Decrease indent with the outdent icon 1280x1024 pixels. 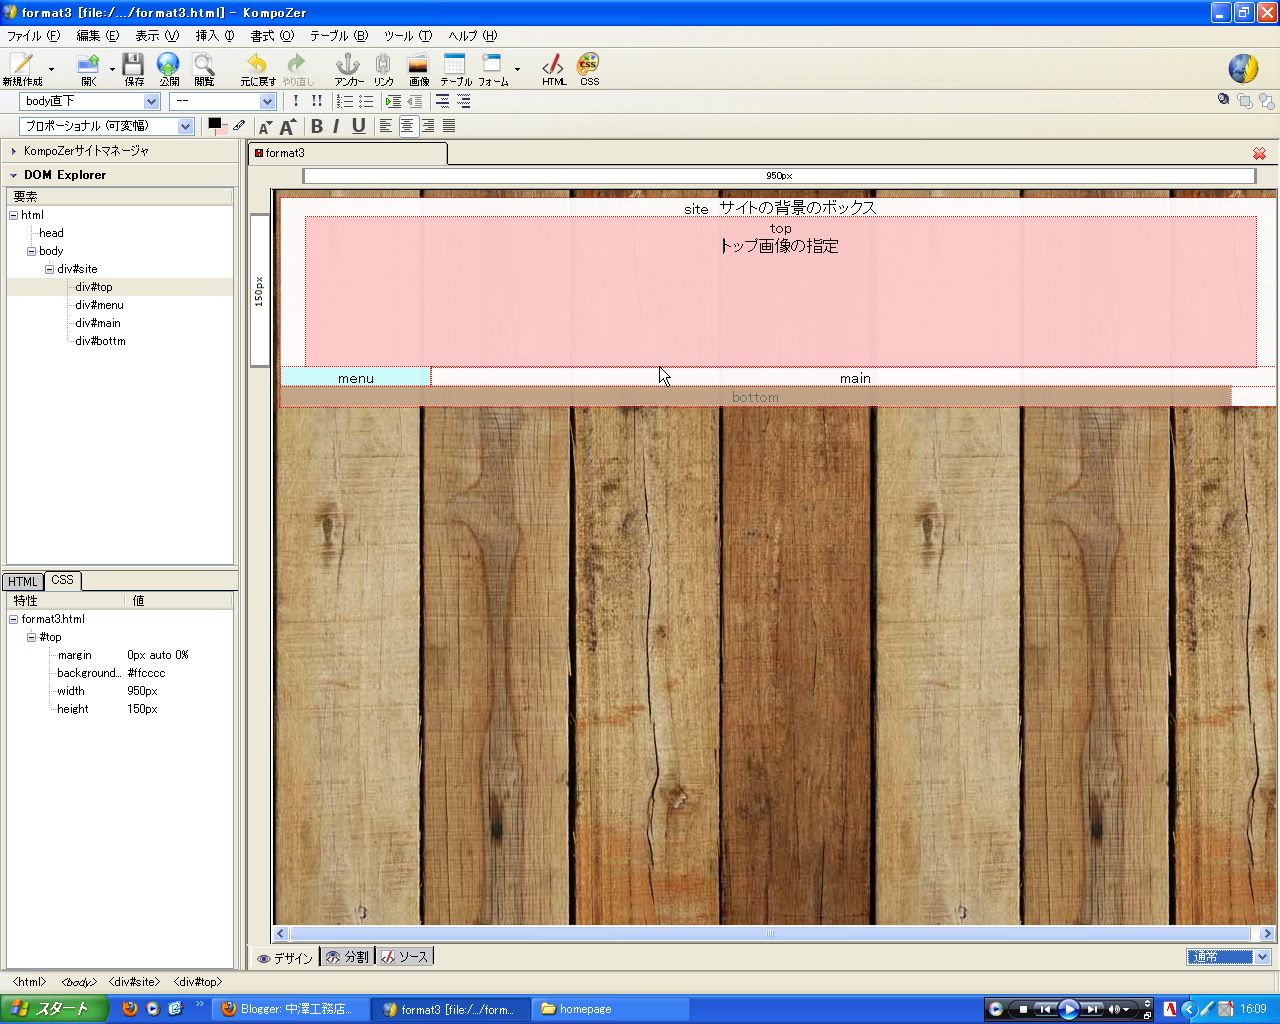click(415, 101)
